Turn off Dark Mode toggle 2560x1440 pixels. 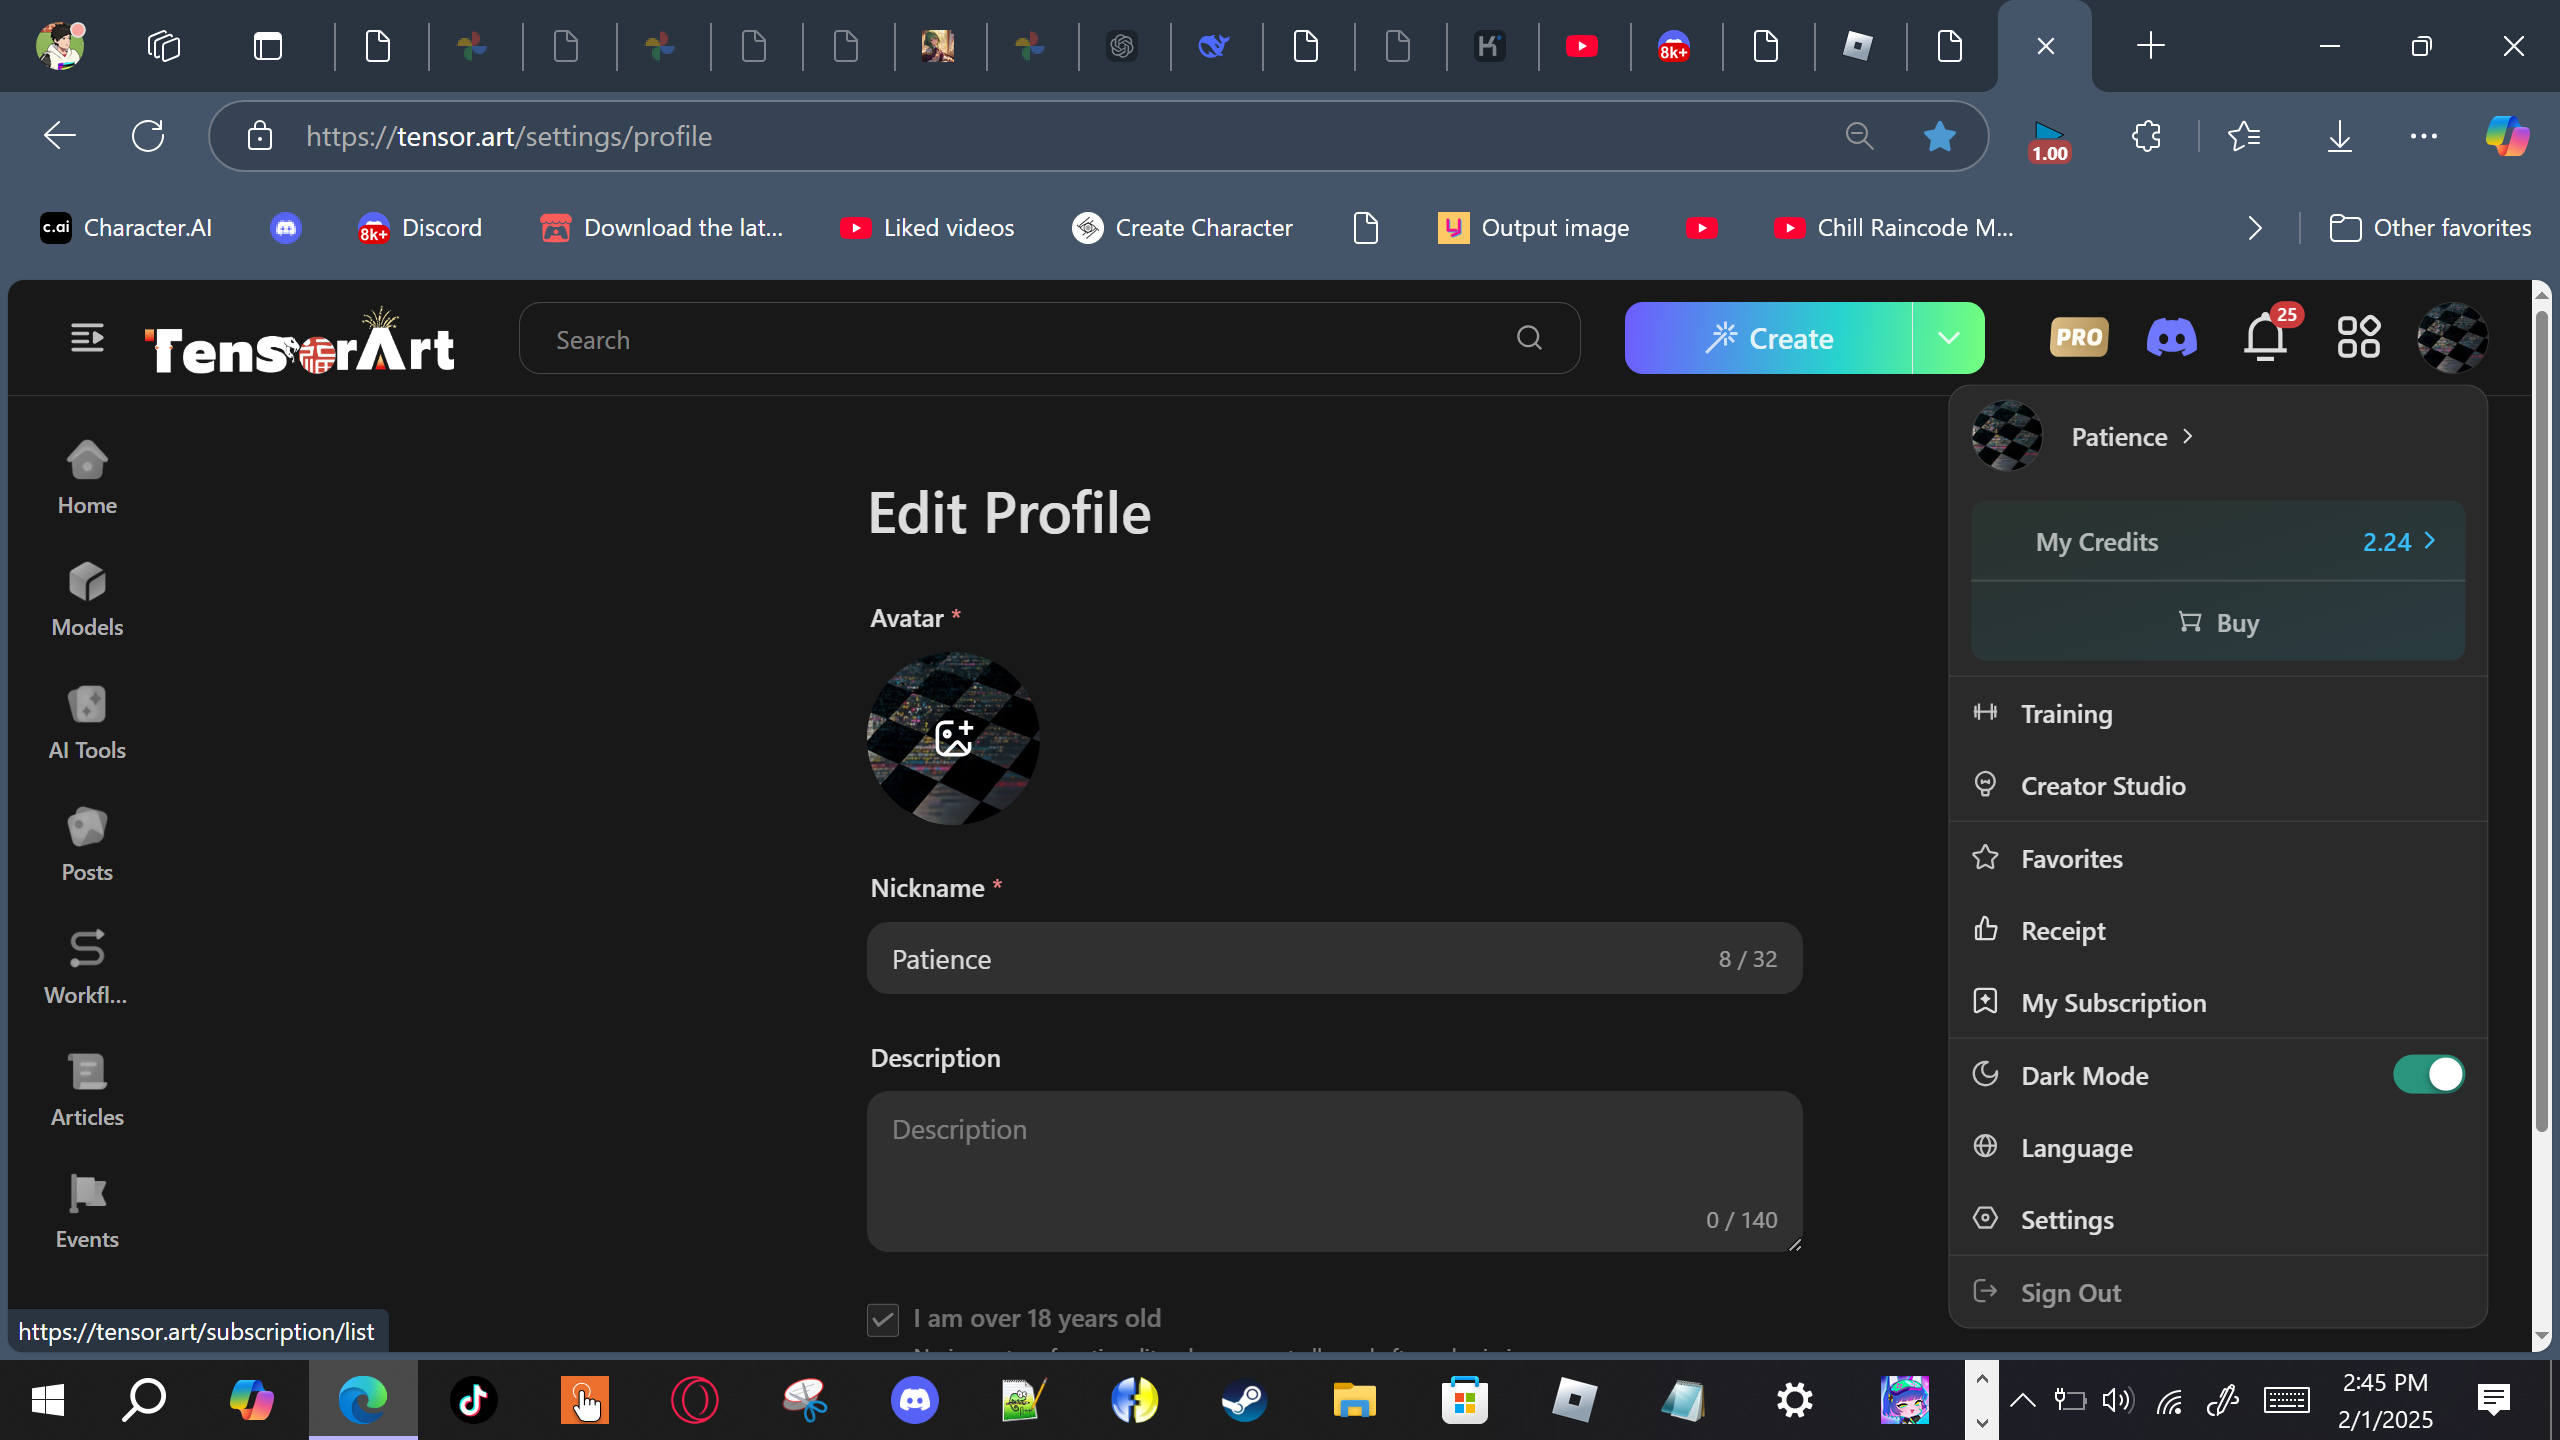(2428, 1075)
